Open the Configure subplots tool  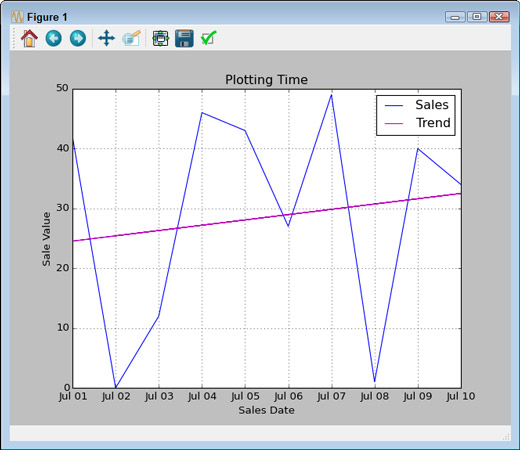click(161, 38)
